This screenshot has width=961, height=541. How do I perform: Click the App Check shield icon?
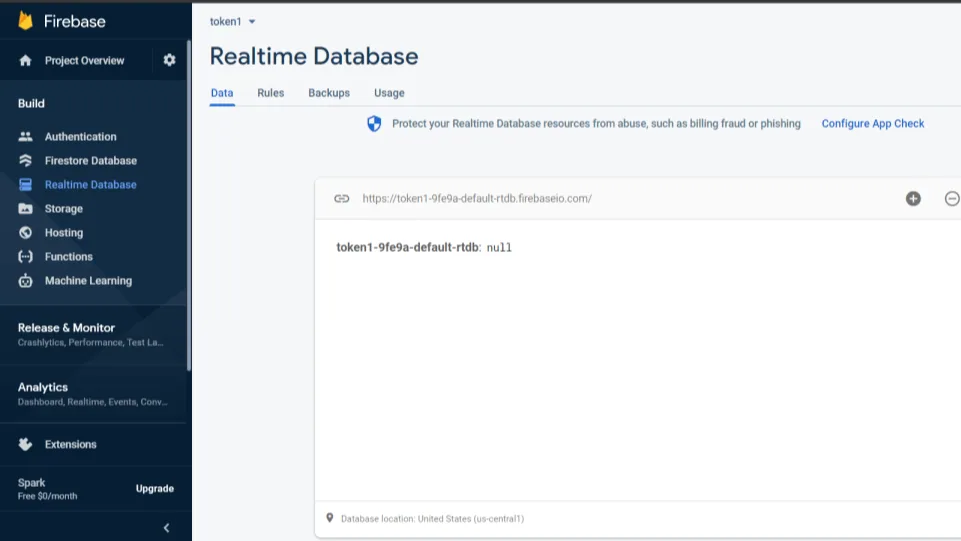pyautogui.click(x=374, y=124)
